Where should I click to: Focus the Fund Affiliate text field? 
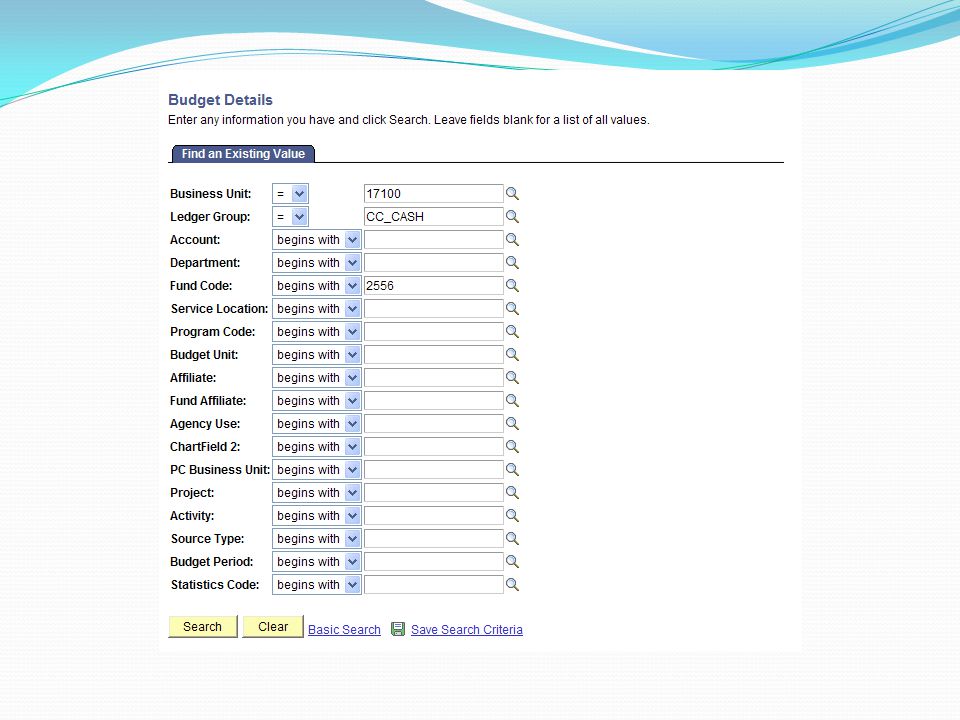(x=433, y=400)
